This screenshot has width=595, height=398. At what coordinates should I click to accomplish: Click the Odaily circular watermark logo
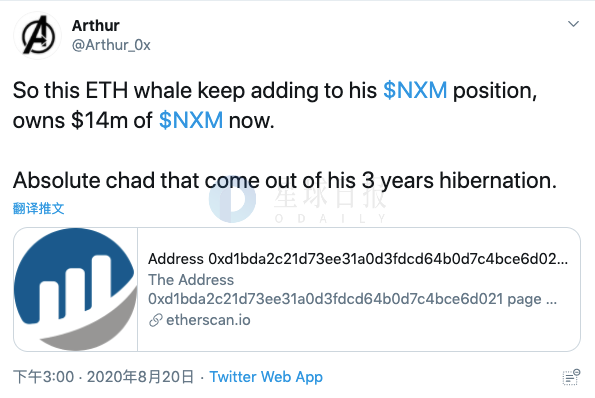(x=232, y=199)
